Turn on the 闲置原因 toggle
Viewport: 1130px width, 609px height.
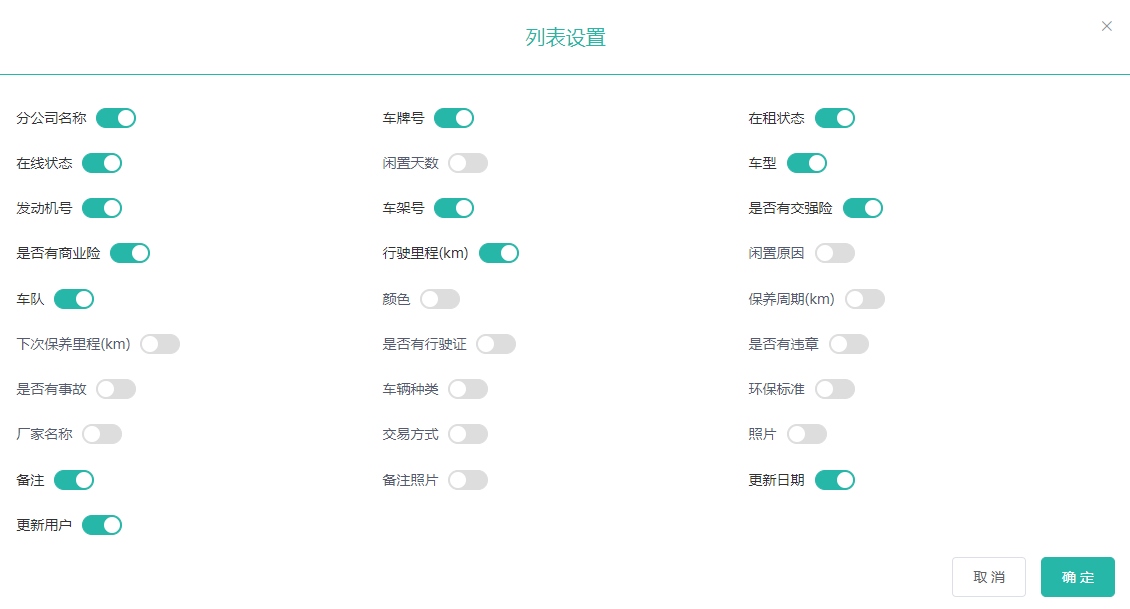834,253
